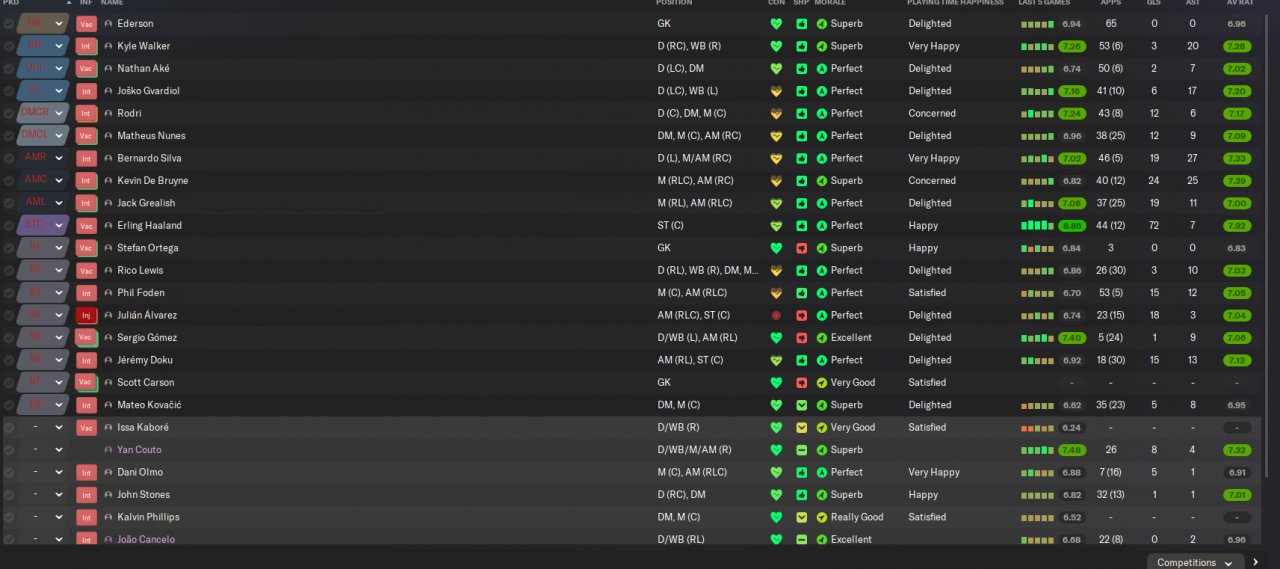1280x569 pixels.
Task: Open Jack Grealish's player profile icon
Action: [x=108, y=203]
